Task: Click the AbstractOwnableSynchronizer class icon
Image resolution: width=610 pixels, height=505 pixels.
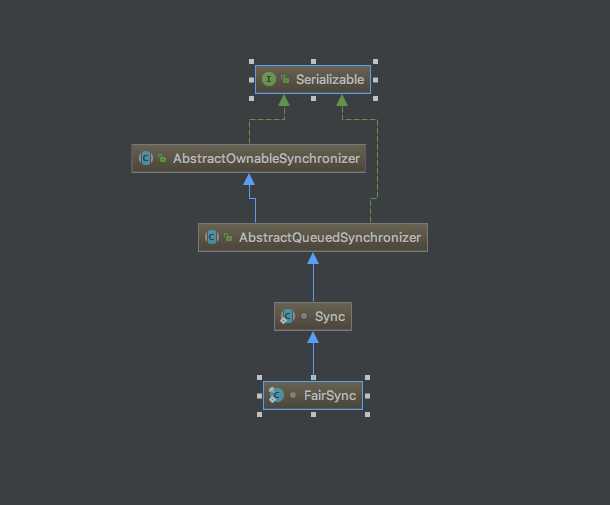Action: (146, 158)
